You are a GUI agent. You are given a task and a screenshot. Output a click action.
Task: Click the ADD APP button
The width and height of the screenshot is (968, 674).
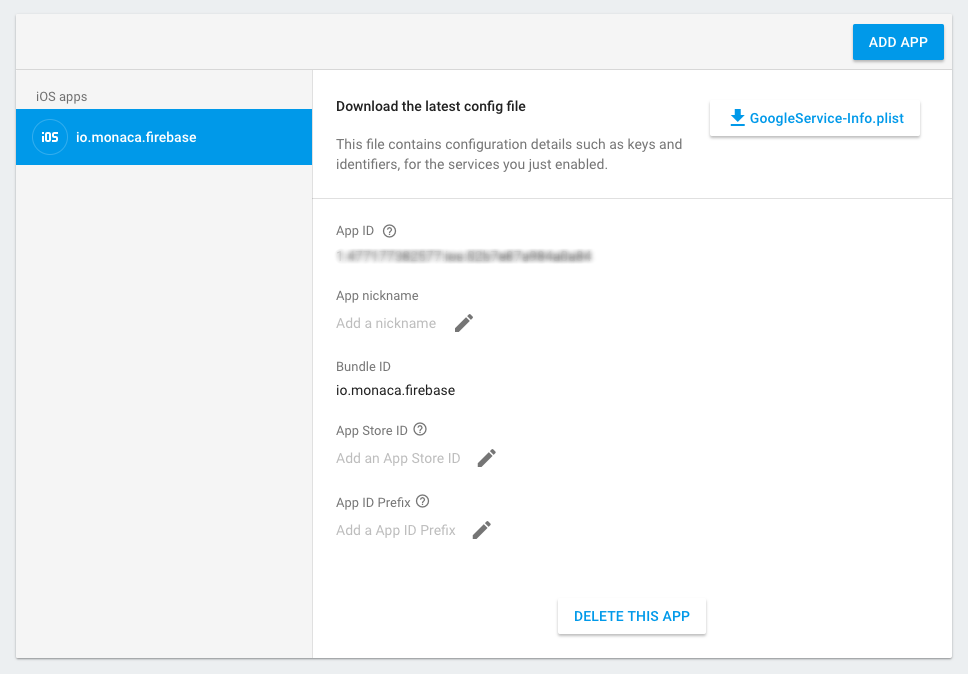(897, 42)
